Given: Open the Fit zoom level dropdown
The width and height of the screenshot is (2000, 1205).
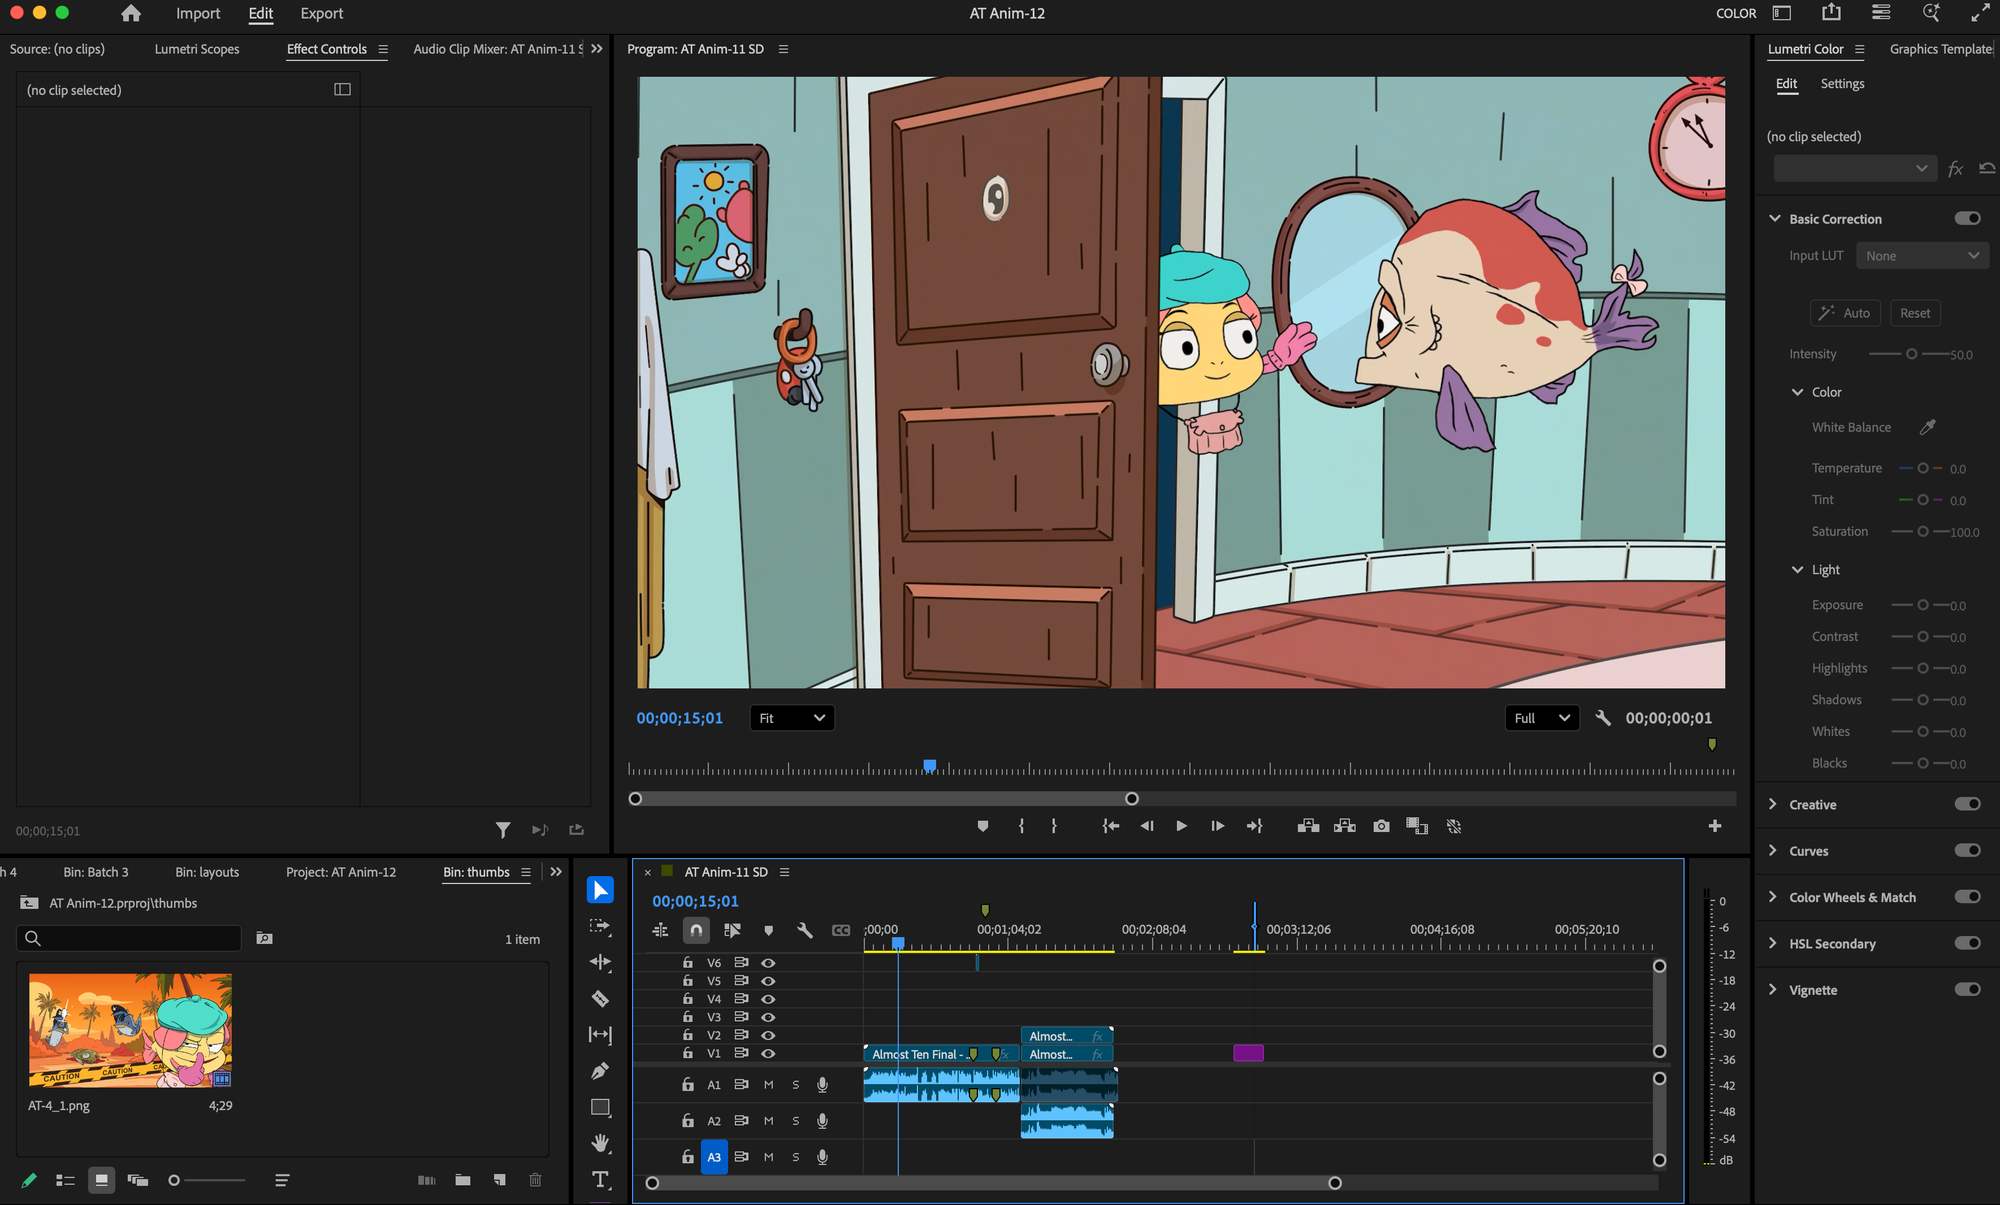Looking at the screenshot, I should point(791,718).
